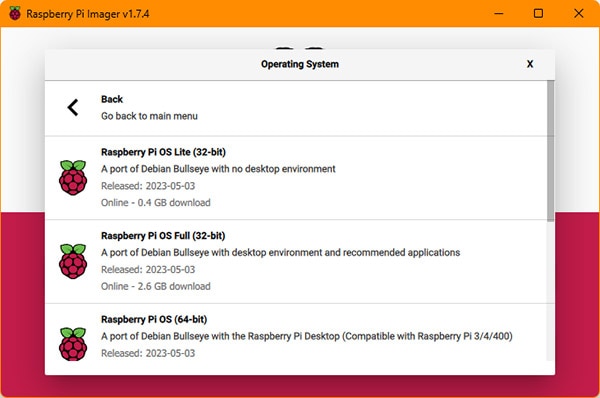Select Raspberry Pi OS (64-bit) title

point(154,319)
